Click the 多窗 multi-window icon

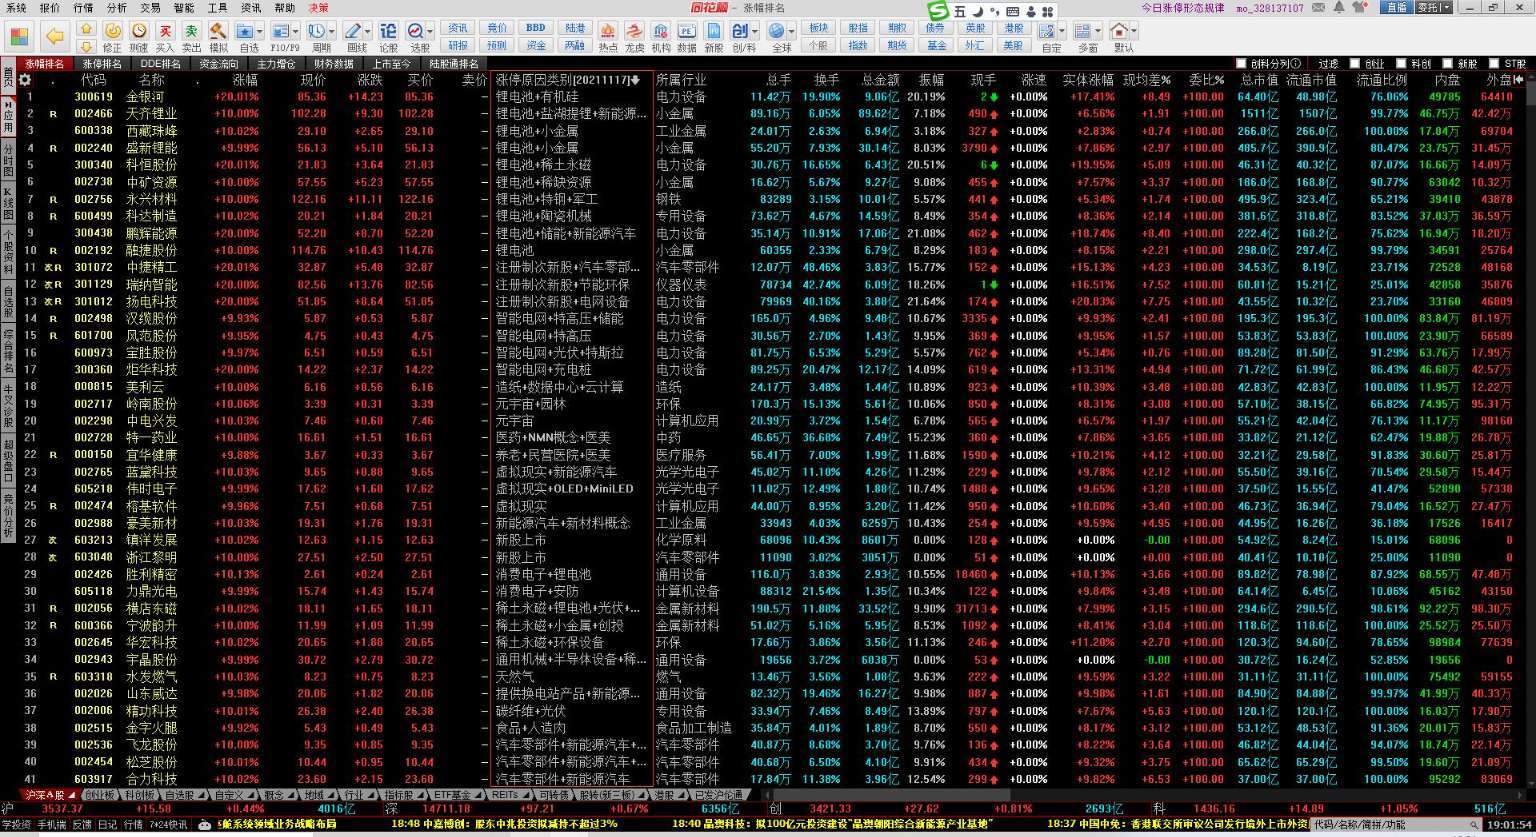(x=1084, y=31)
